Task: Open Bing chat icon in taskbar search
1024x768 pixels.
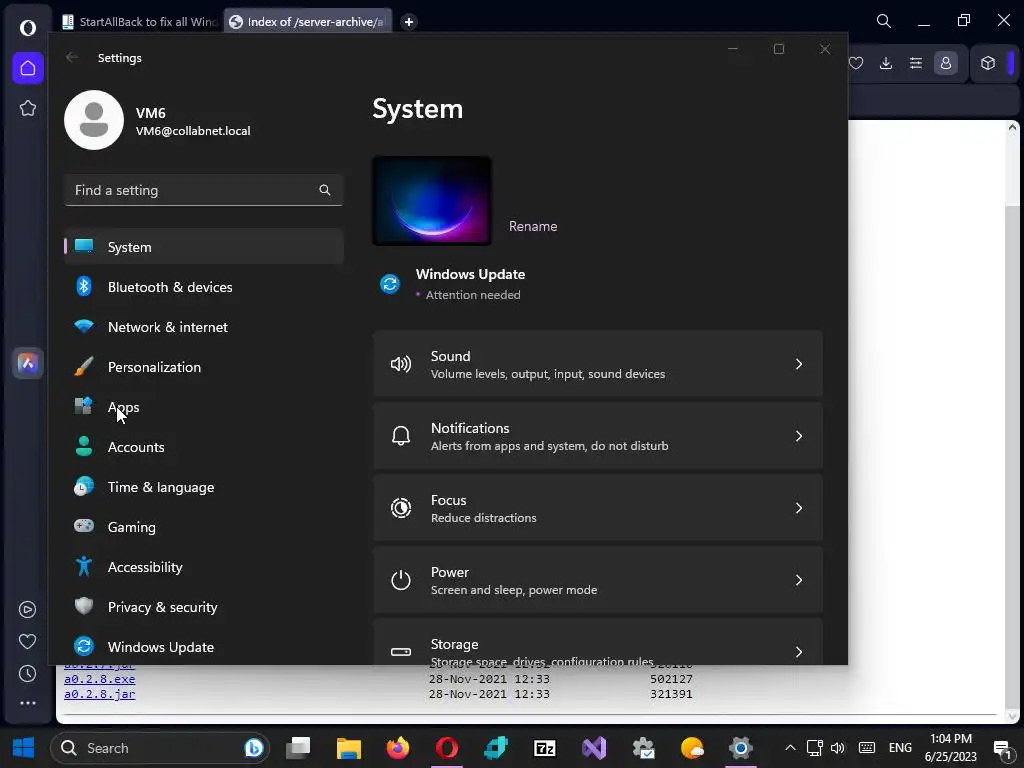Action: click(253, 748)
